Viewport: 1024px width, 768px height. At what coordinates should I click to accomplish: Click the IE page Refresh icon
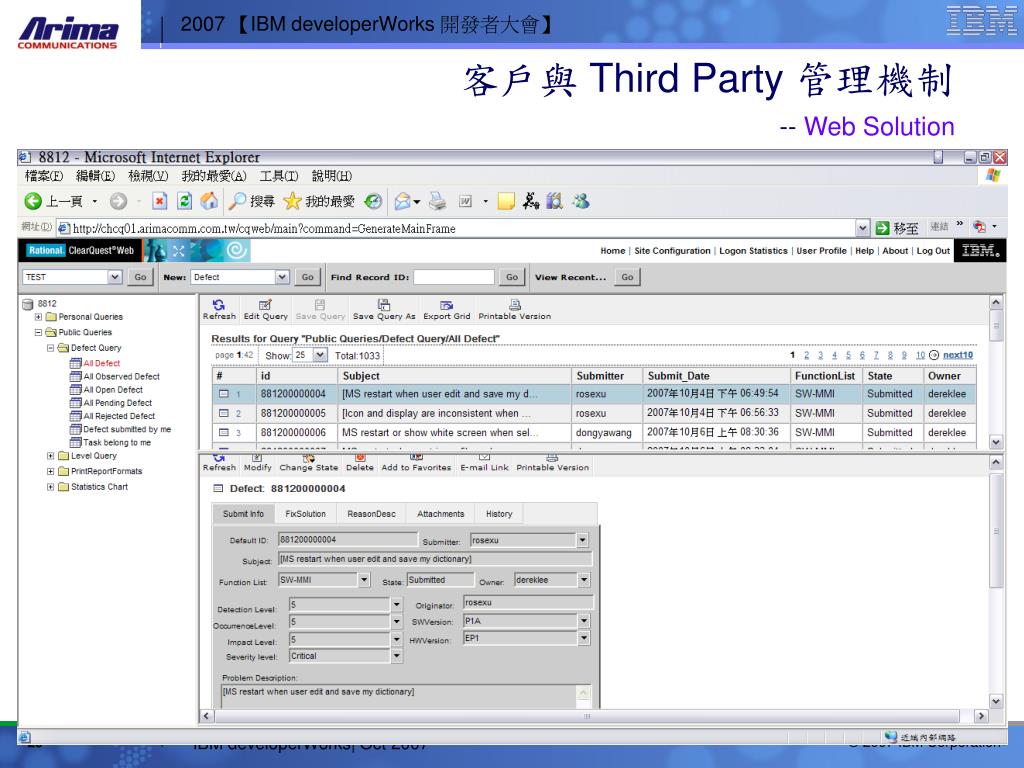(x=185, y=201)
